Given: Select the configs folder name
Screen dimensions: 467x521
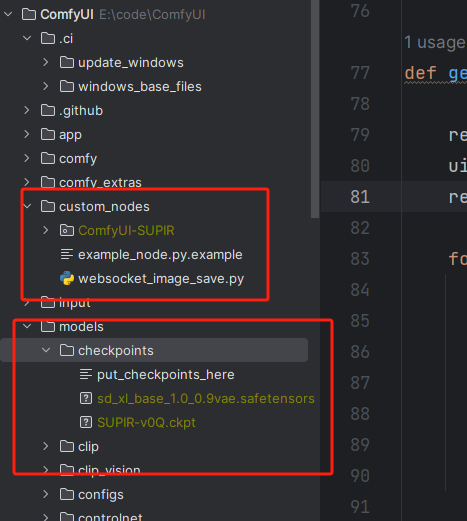Looking at the screenshot, I should point(101,495).
